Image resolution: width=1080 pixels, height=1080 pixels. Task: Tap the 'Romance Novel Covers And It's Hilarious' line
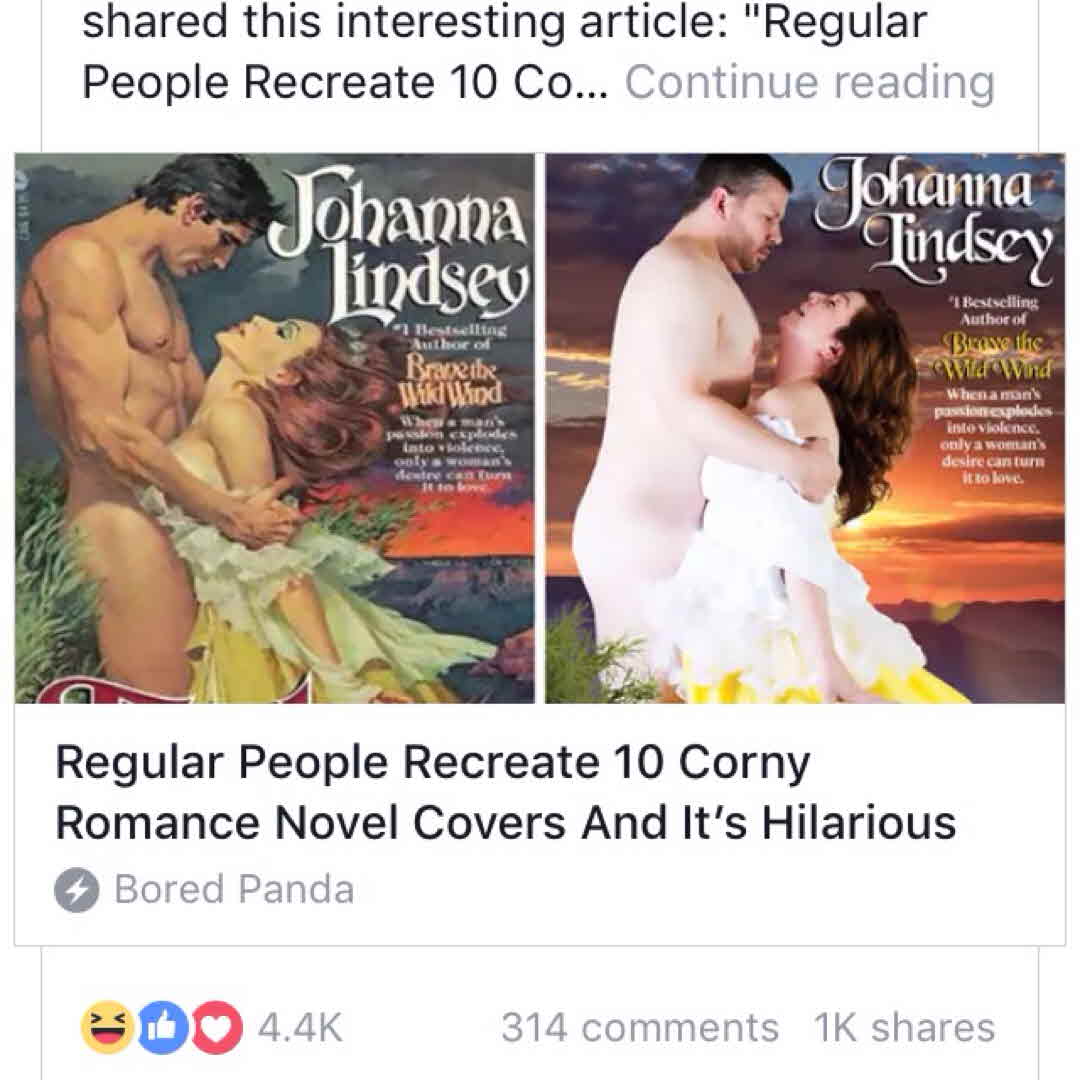(506, 822)
